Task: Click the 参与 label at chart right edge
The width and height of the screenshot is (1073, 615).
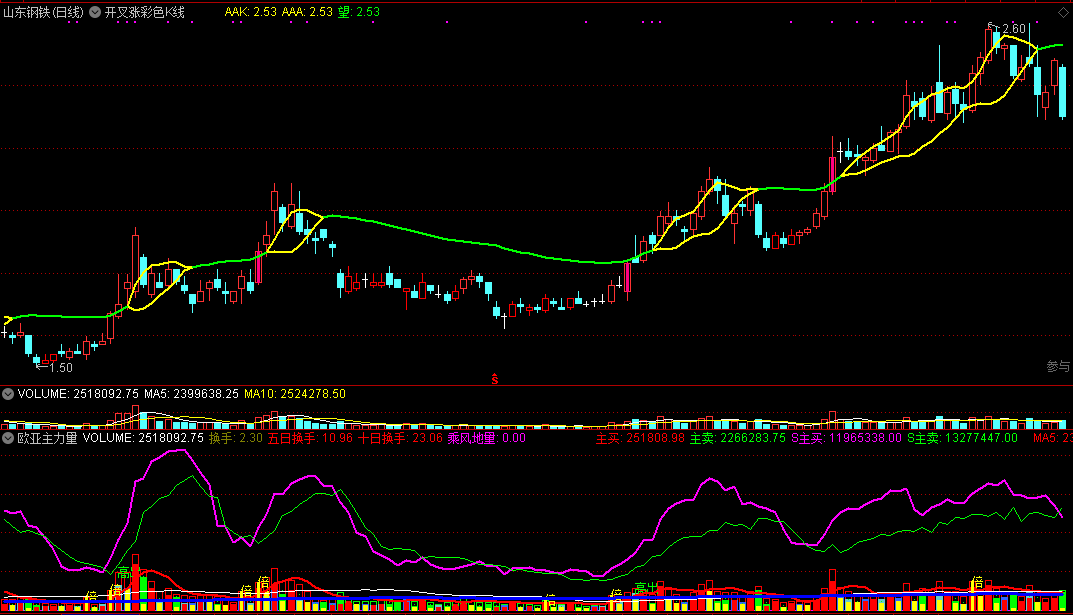Action: pos(1058,367)
